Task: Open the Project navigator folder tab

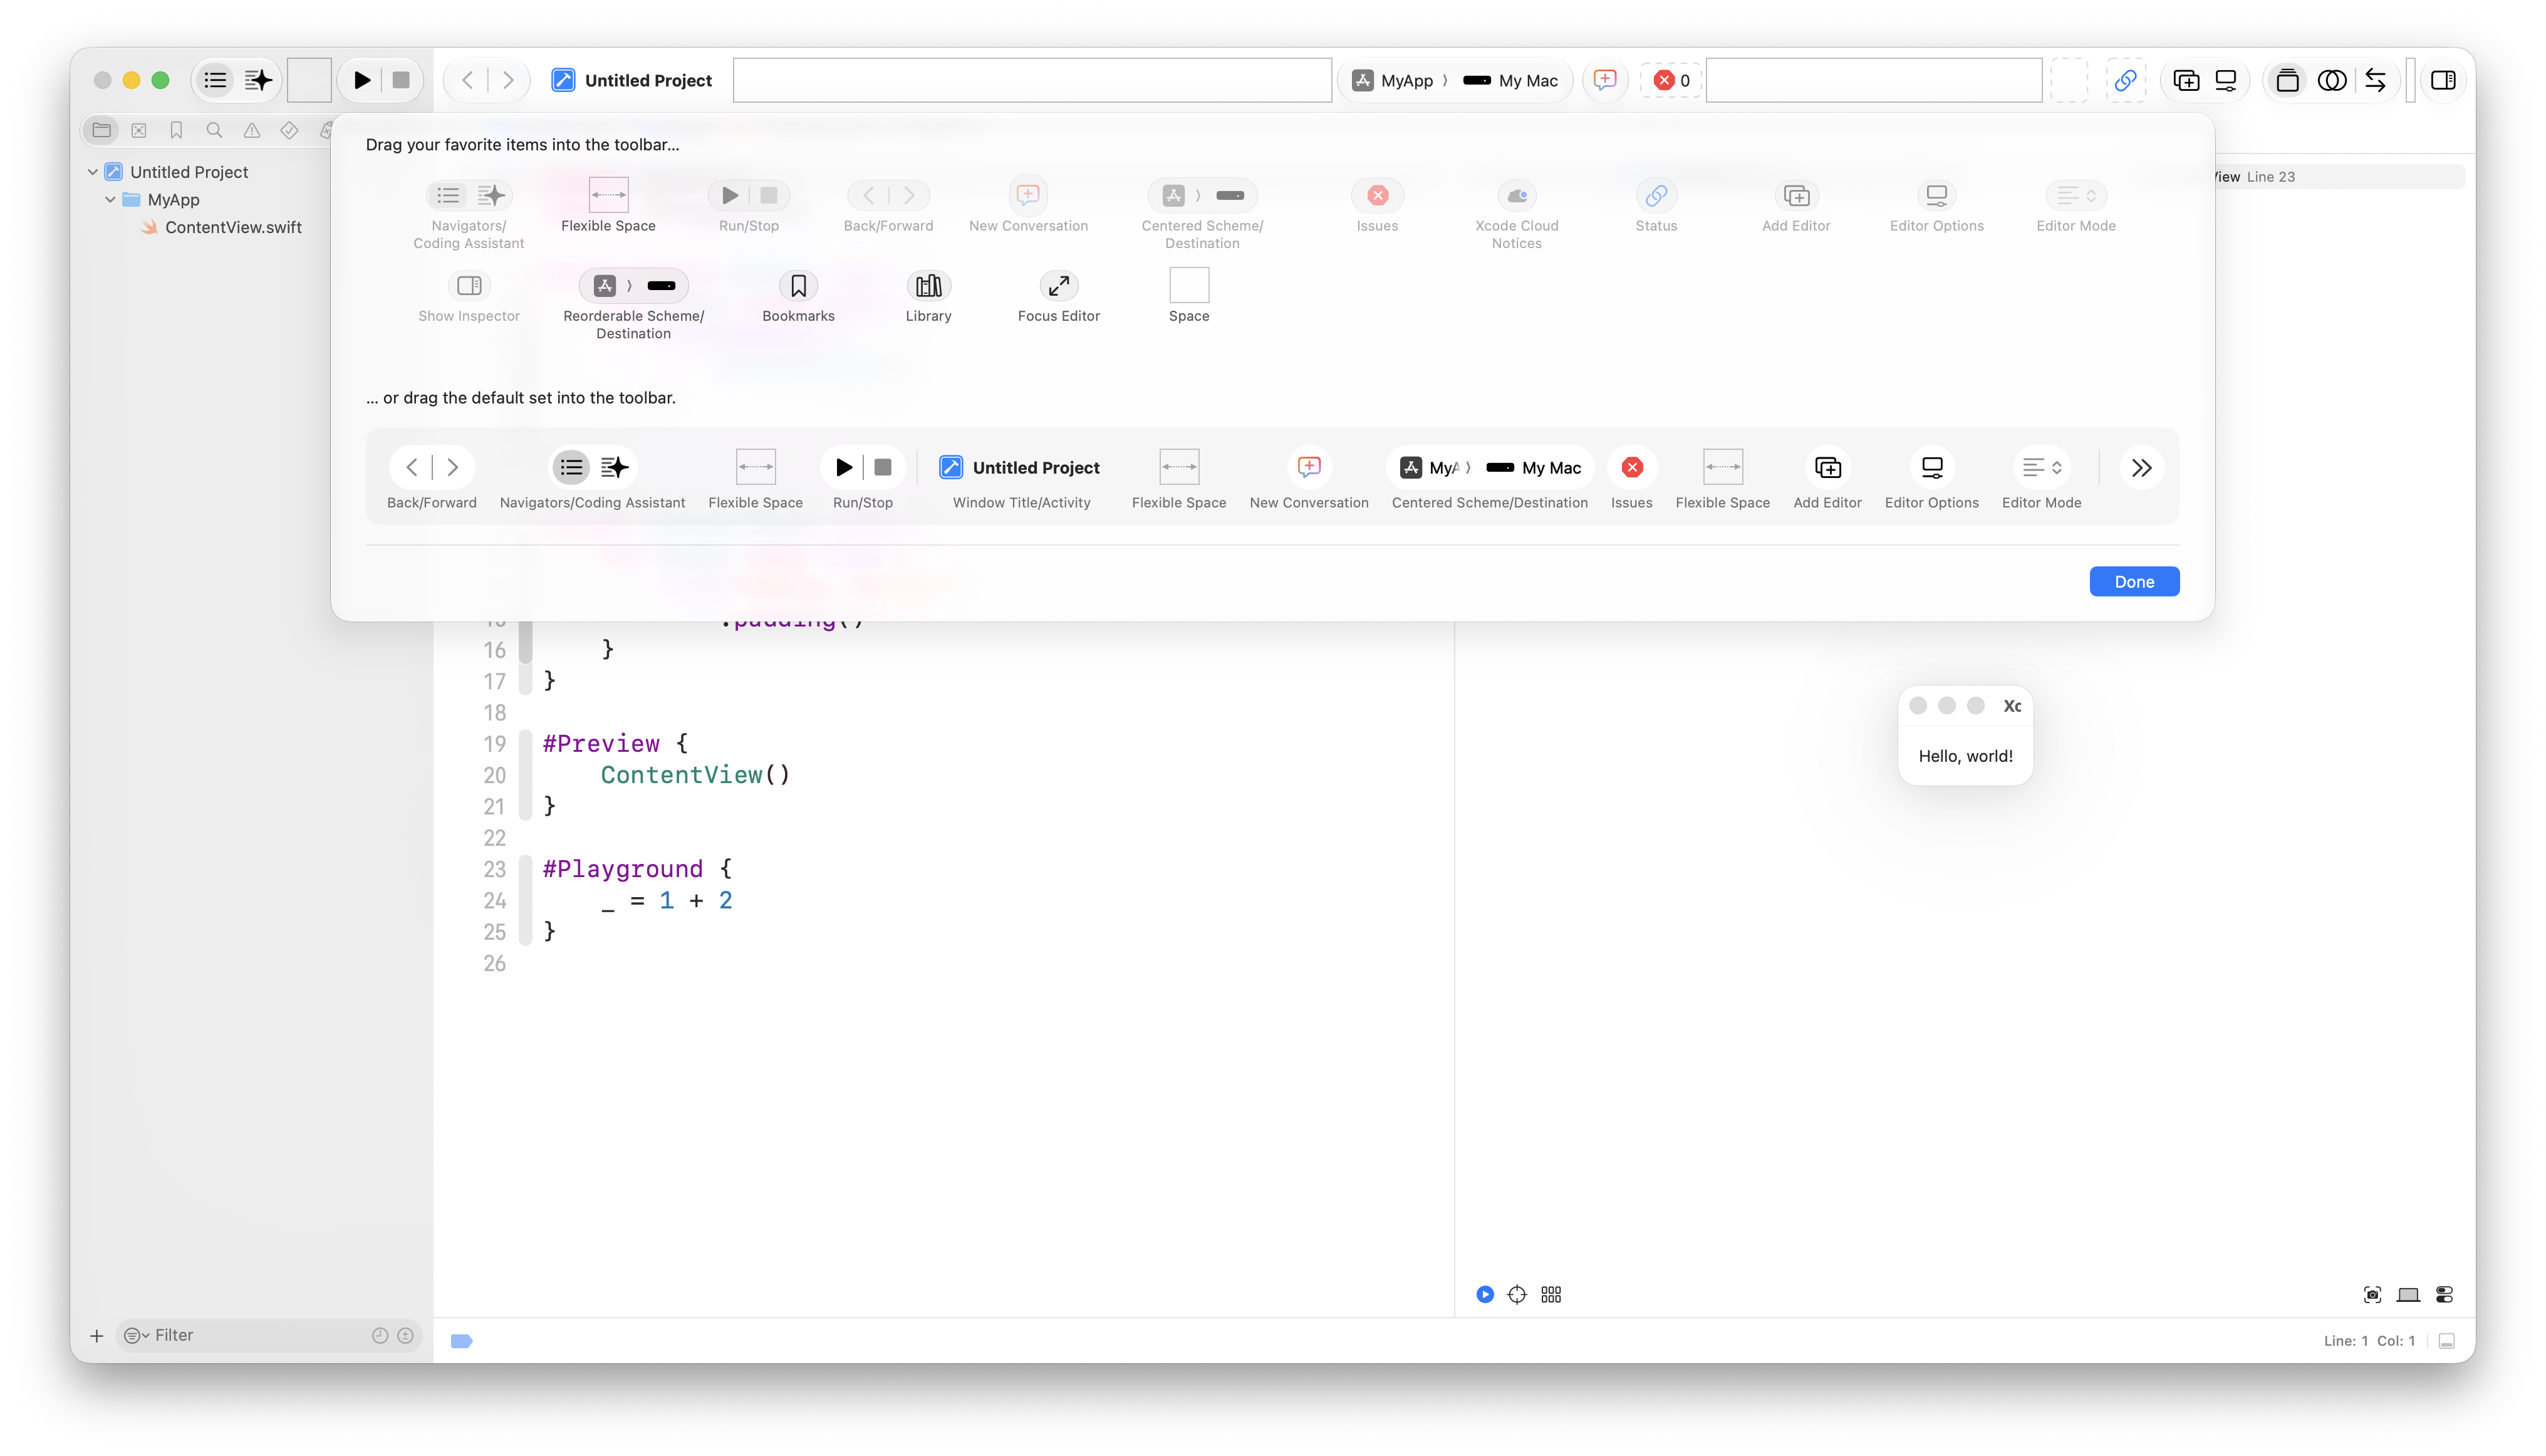Action: point(101,130)
